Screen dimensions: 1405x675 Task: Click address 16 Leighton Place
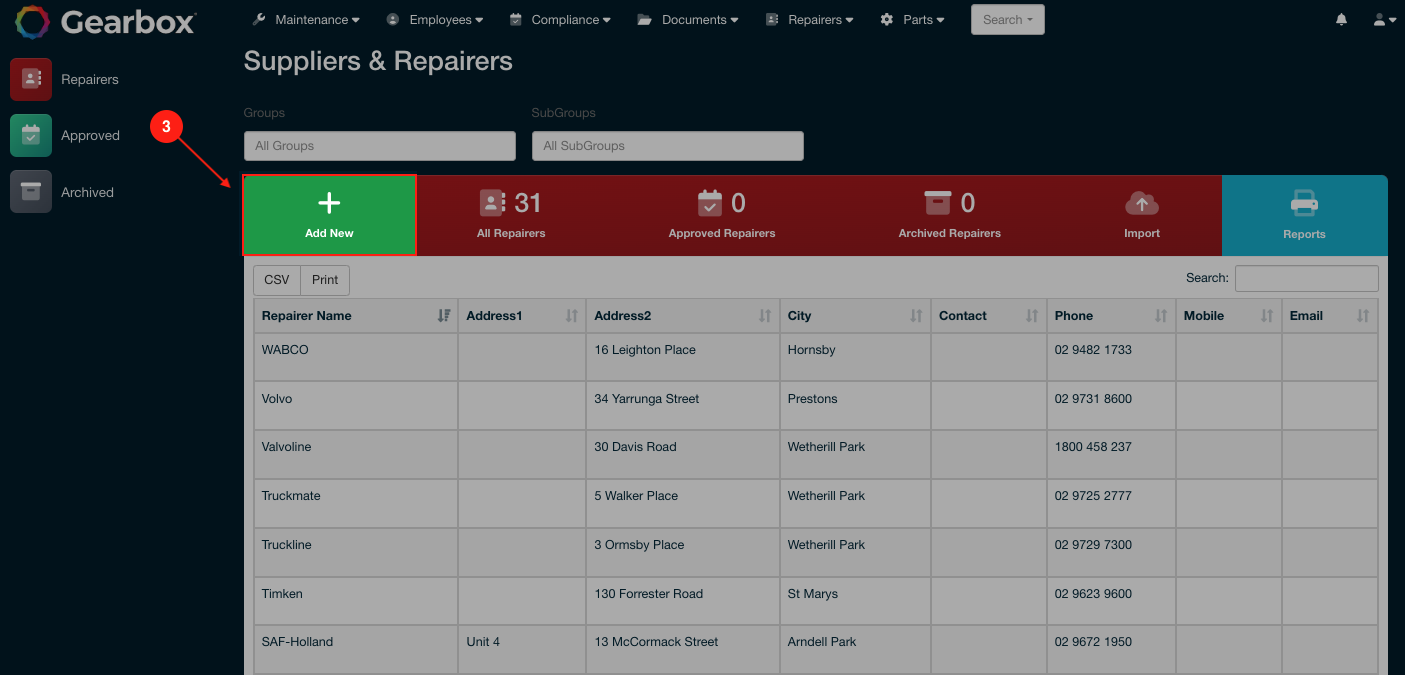[645, 350]
